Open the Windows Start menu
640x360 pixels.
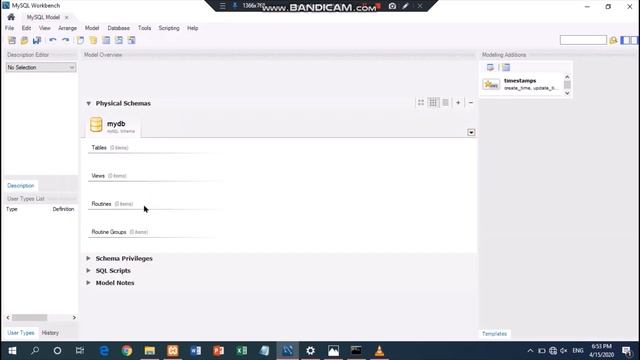(x=12, y=351)
